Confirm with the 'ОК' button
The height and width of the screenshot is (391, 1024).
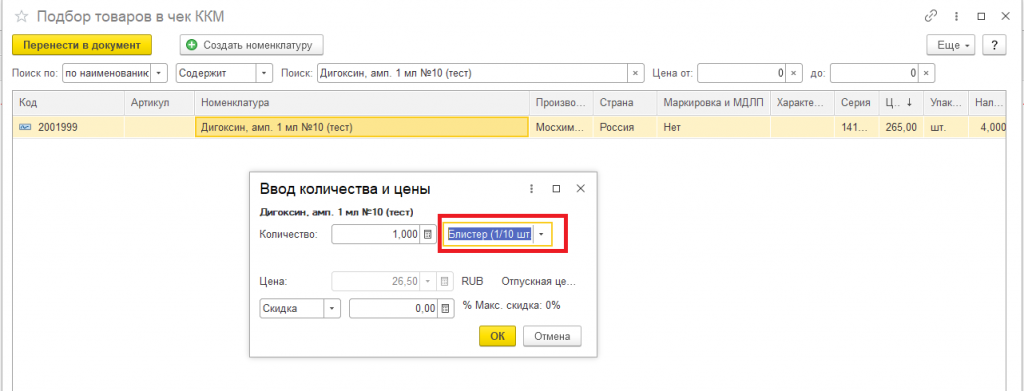[498, 336]
